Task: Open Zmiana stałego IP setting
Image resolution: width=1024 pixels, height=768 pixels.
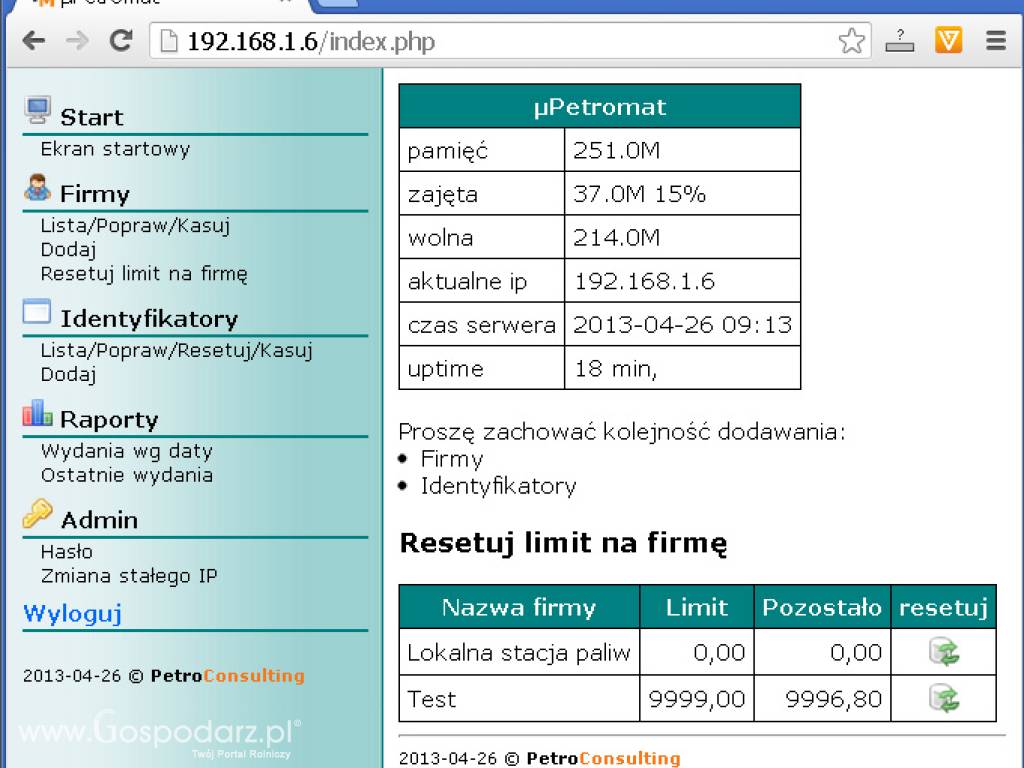Action: 129,576
